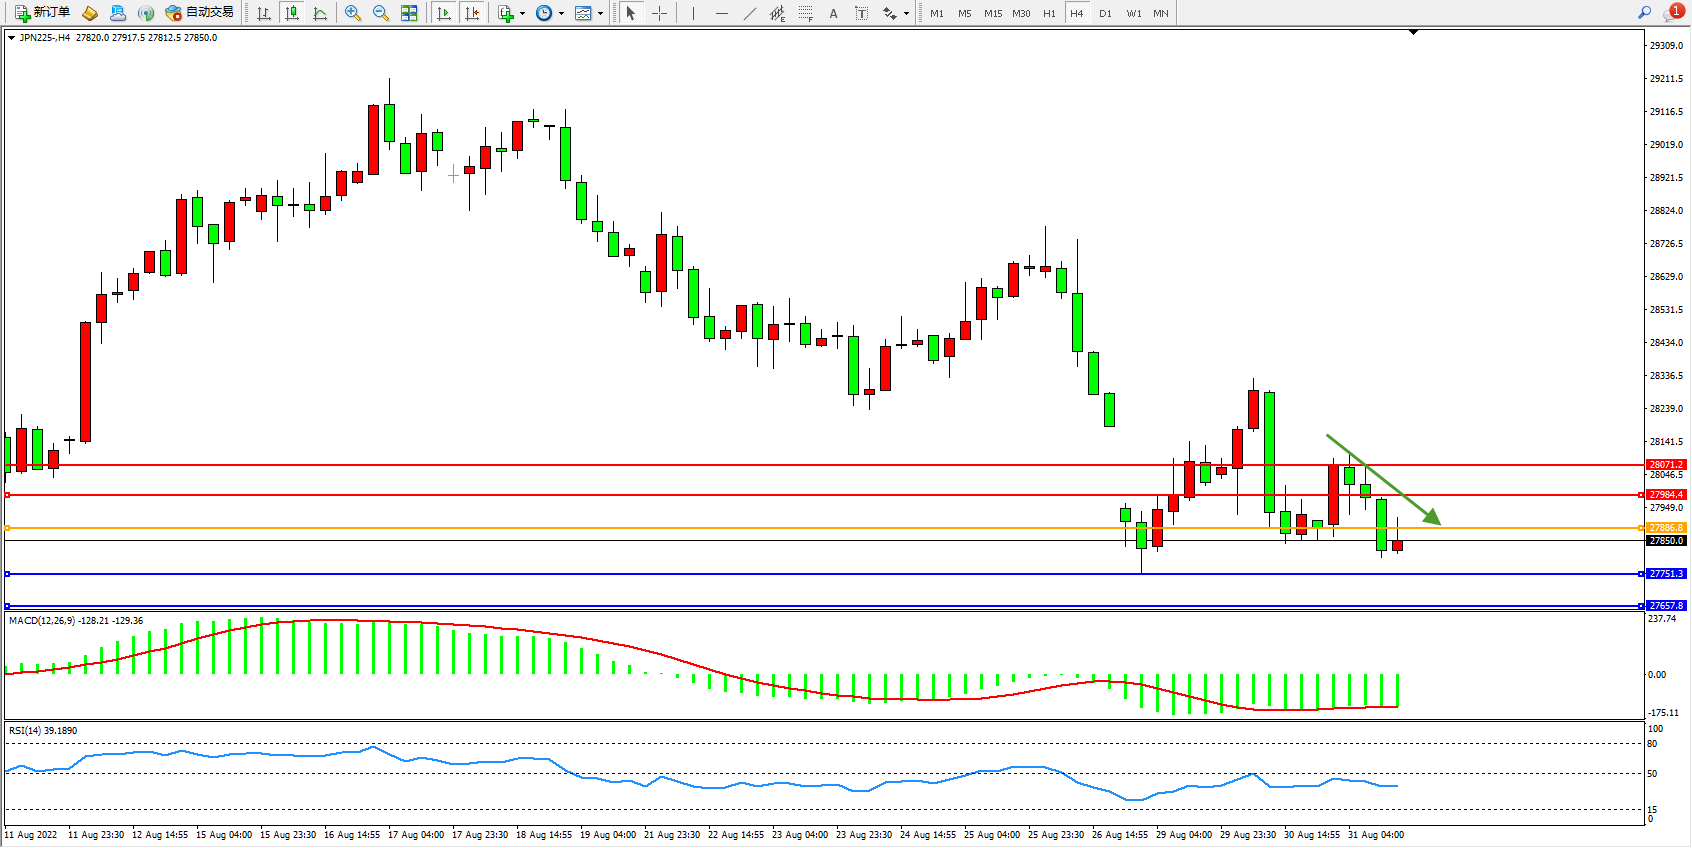Switch chart to candlestick mode

[x=292, y=13]
